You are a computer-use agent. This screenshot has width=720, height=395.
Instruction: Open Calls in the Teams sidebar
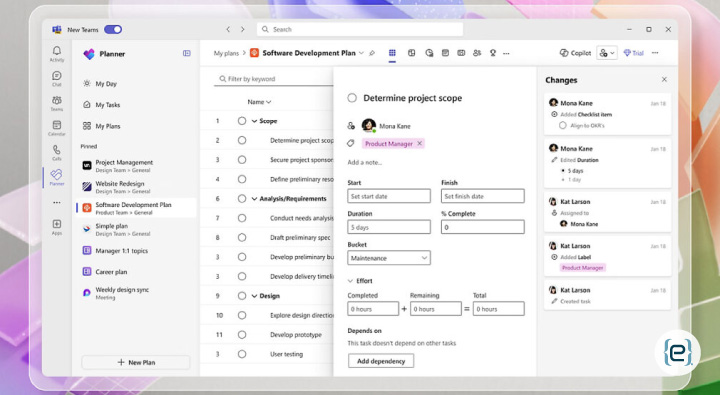coord(57,152)
